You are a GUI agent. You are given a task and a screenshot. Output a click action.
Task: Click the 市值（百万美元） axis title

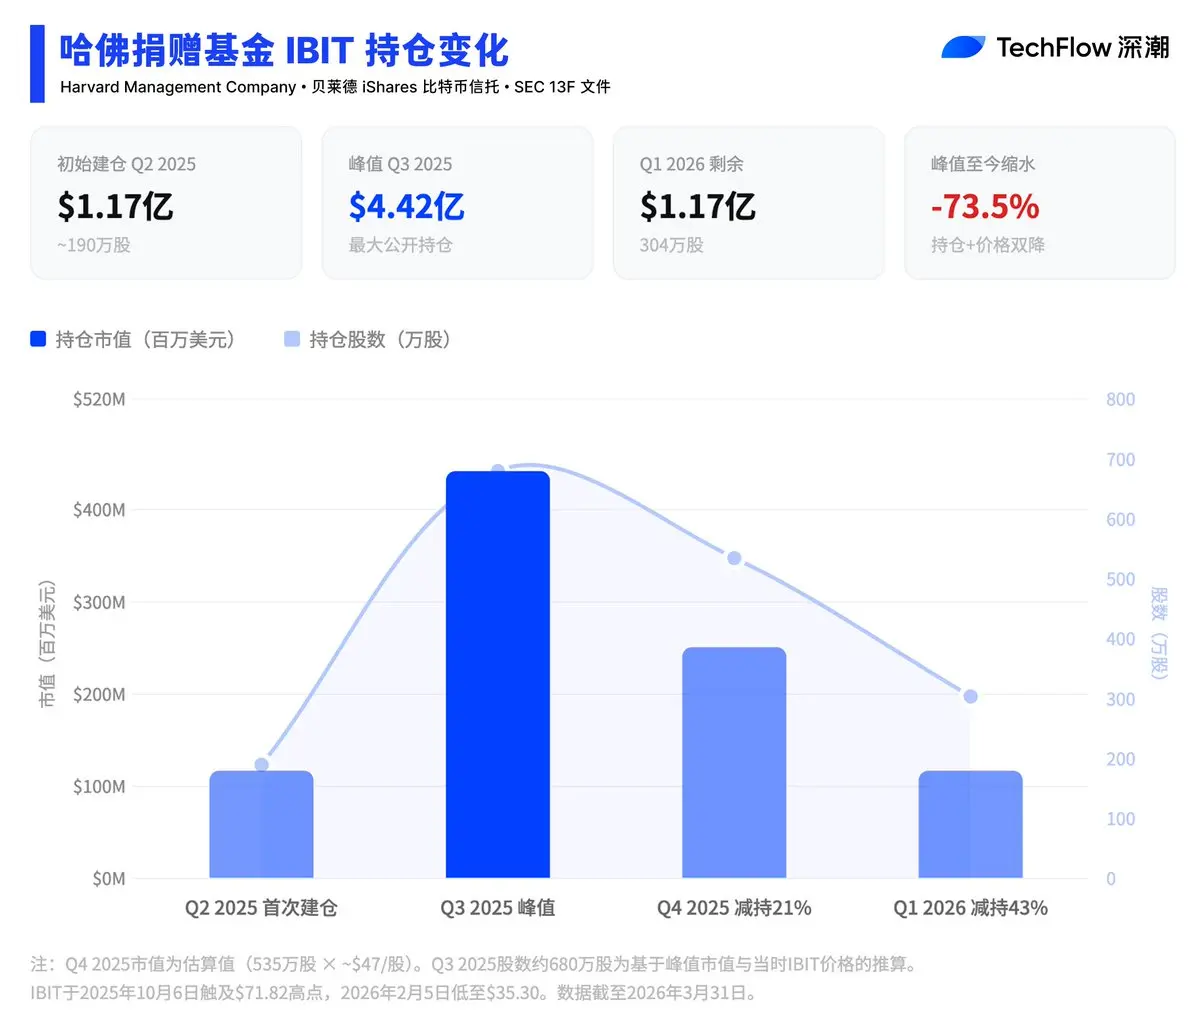[x=47, y=644]
